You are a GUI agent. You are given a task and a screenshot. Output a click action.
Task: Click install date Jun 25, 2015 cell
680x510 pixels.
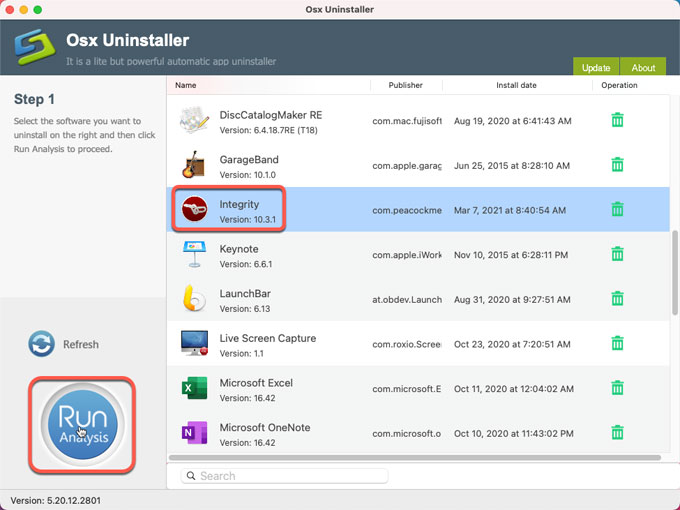tap(512, 166)
